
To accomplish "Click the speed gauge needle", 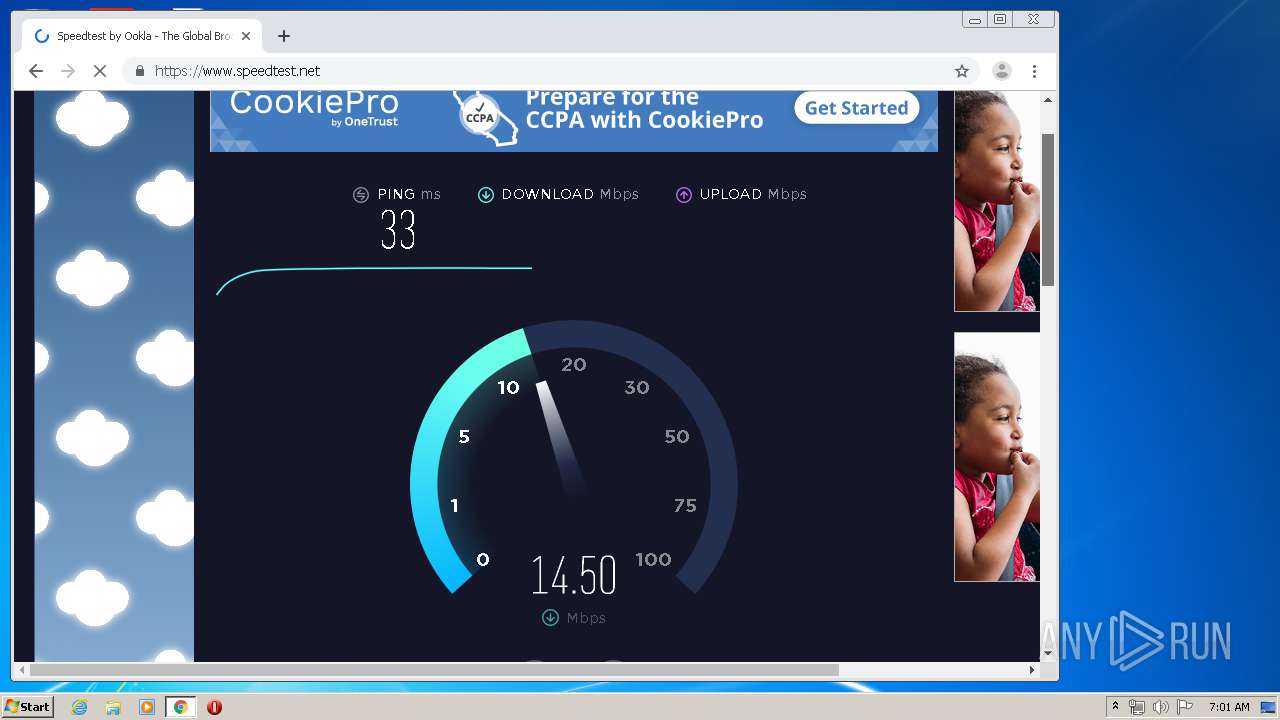I will pos(561,437).
